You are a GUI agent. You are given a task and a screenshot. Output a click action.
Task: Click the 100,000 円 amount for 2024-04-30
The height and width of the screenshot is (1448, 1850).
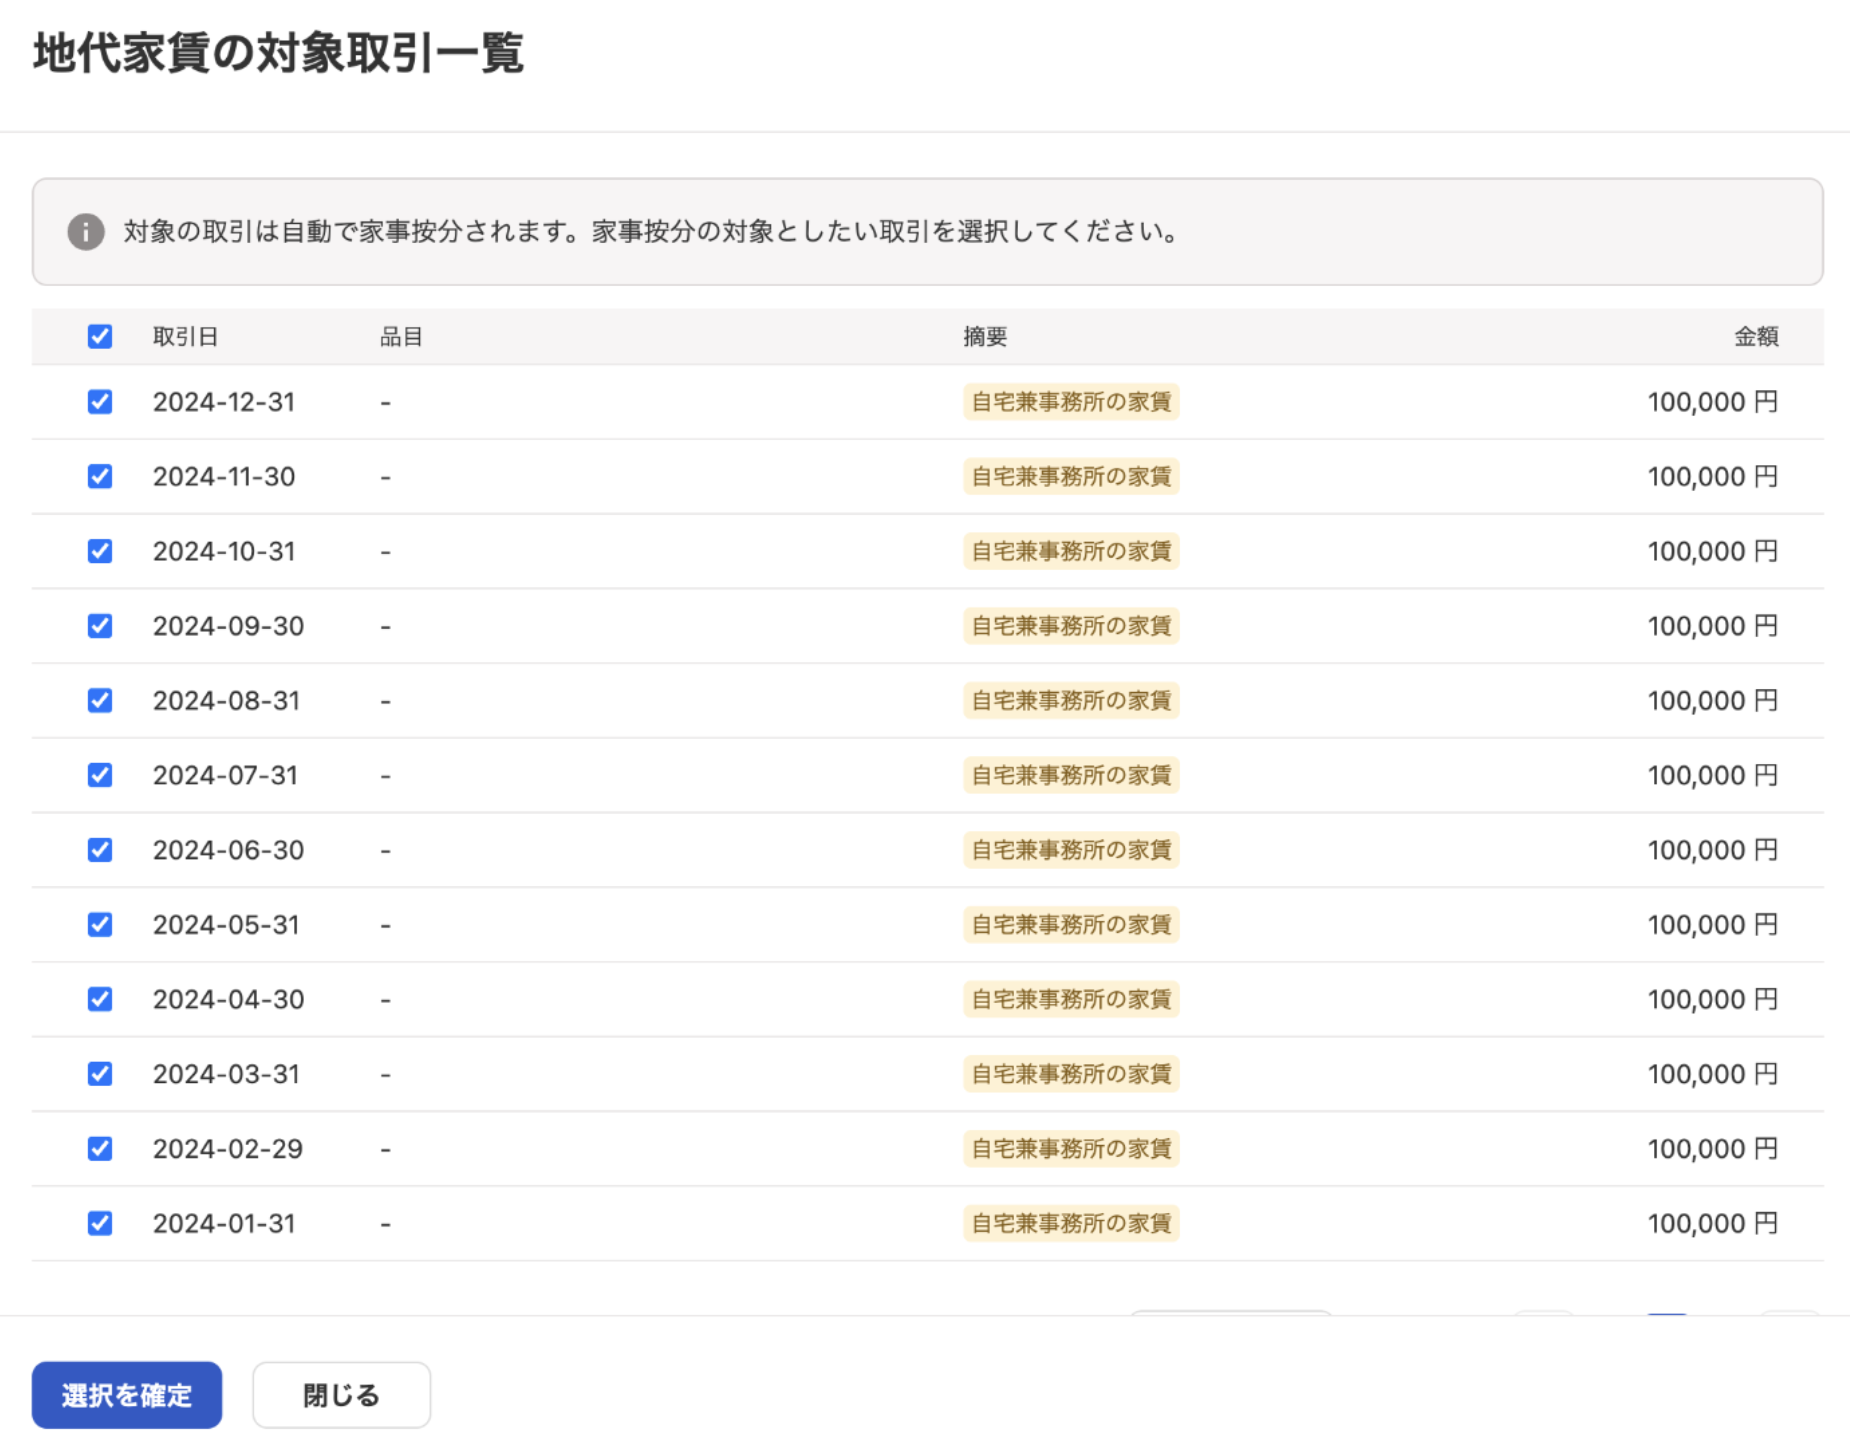(x=1713, y=999)
